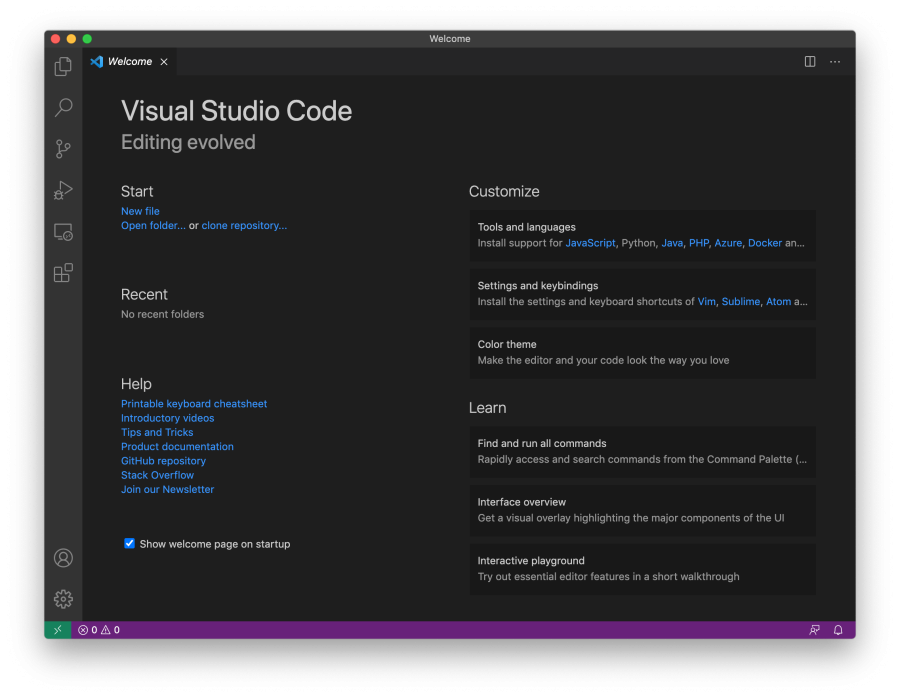900x697 pixels.
Task: Open the editor More Actions ellipsis
Action: [835, 61]
